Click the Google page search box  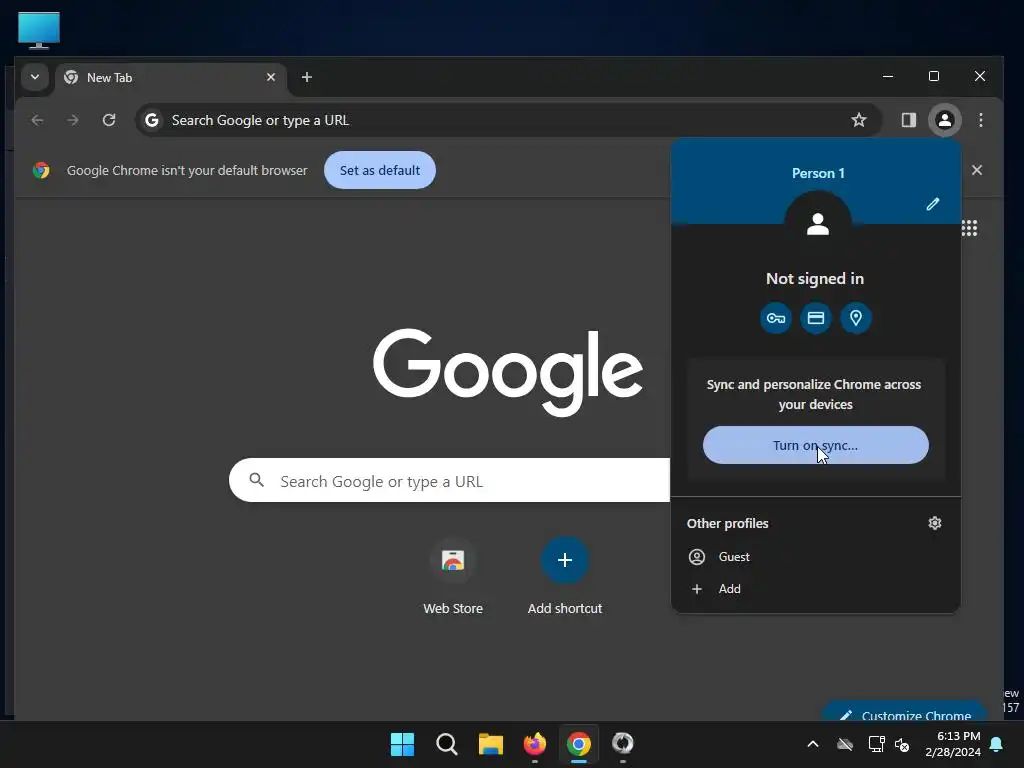pyautogui.click(x=449, y=481)
